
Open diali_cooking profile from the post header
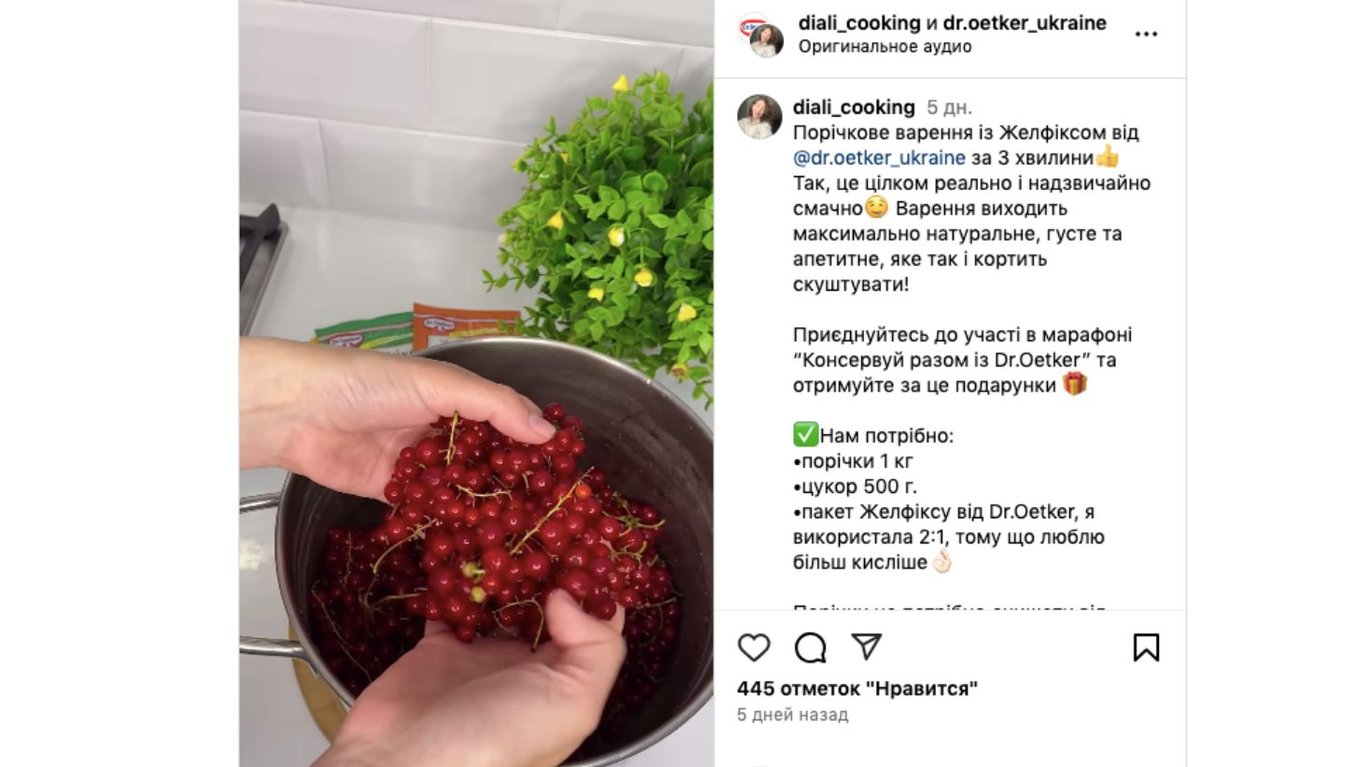pos(860,23)
